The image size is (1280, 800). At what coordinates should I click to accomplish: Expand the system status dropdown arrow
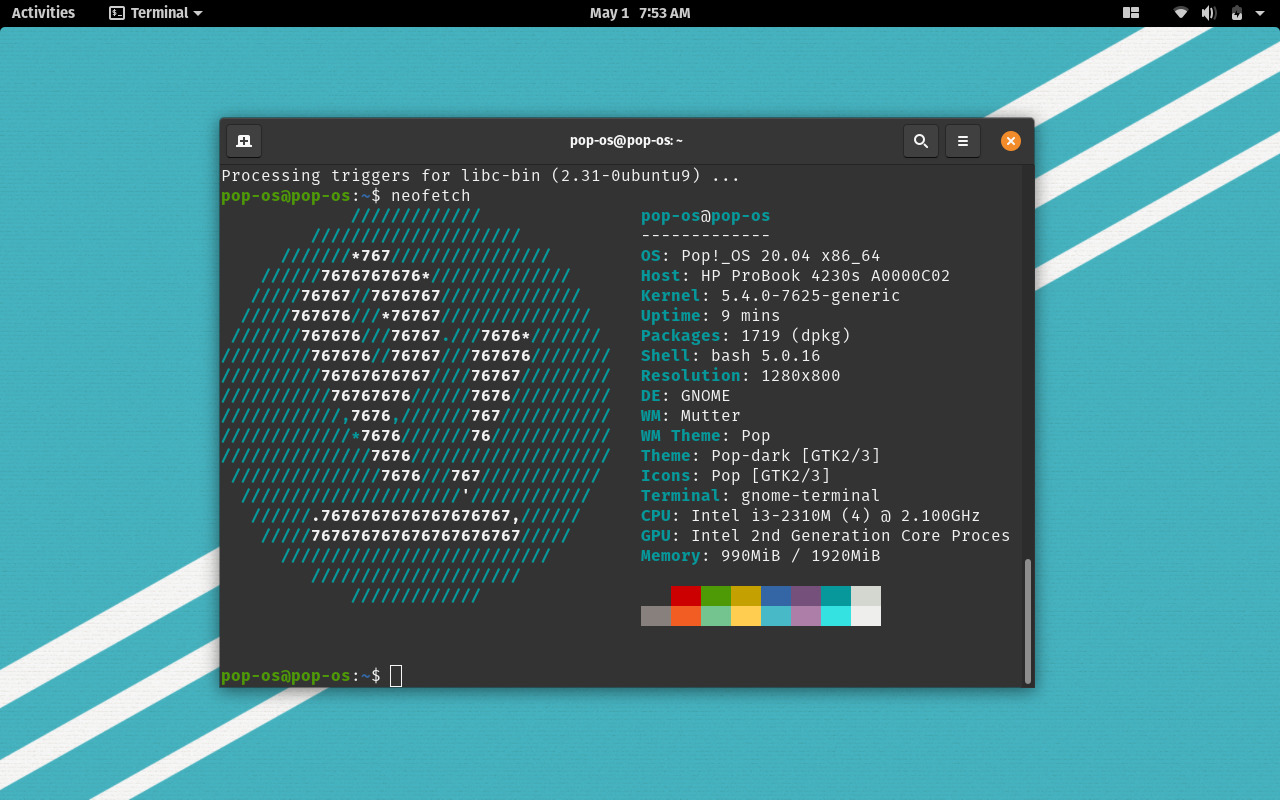click(x=1257, y=13)
